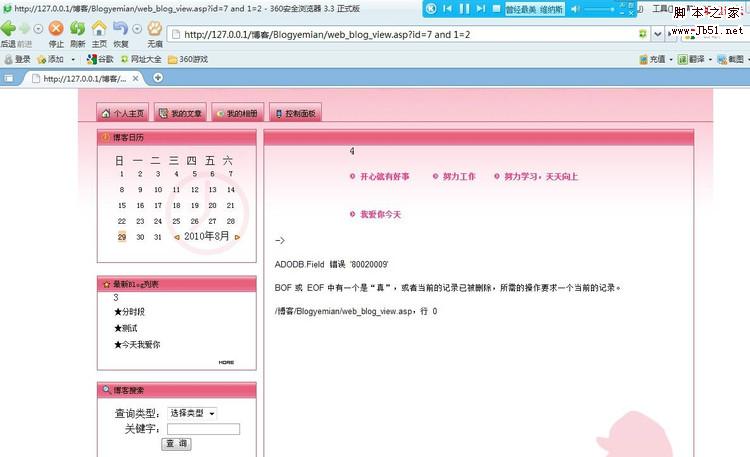Open the 个人主页 nav tab

tap(123, 113)
